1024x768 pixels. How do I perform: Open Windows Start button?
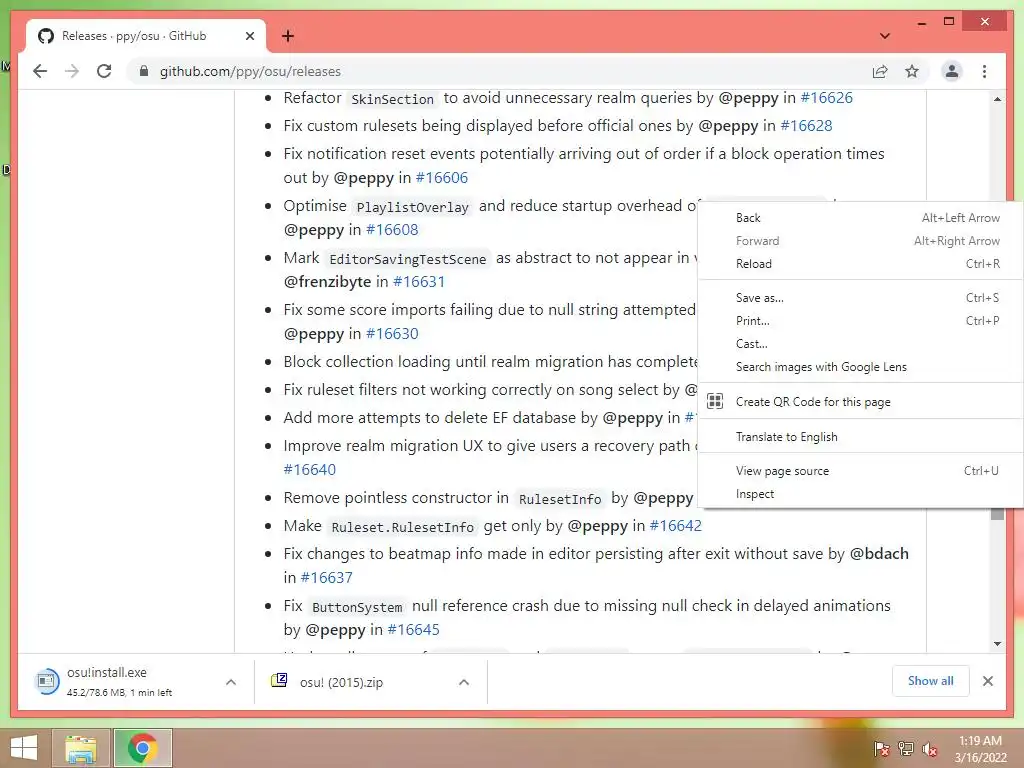point(24,748)
